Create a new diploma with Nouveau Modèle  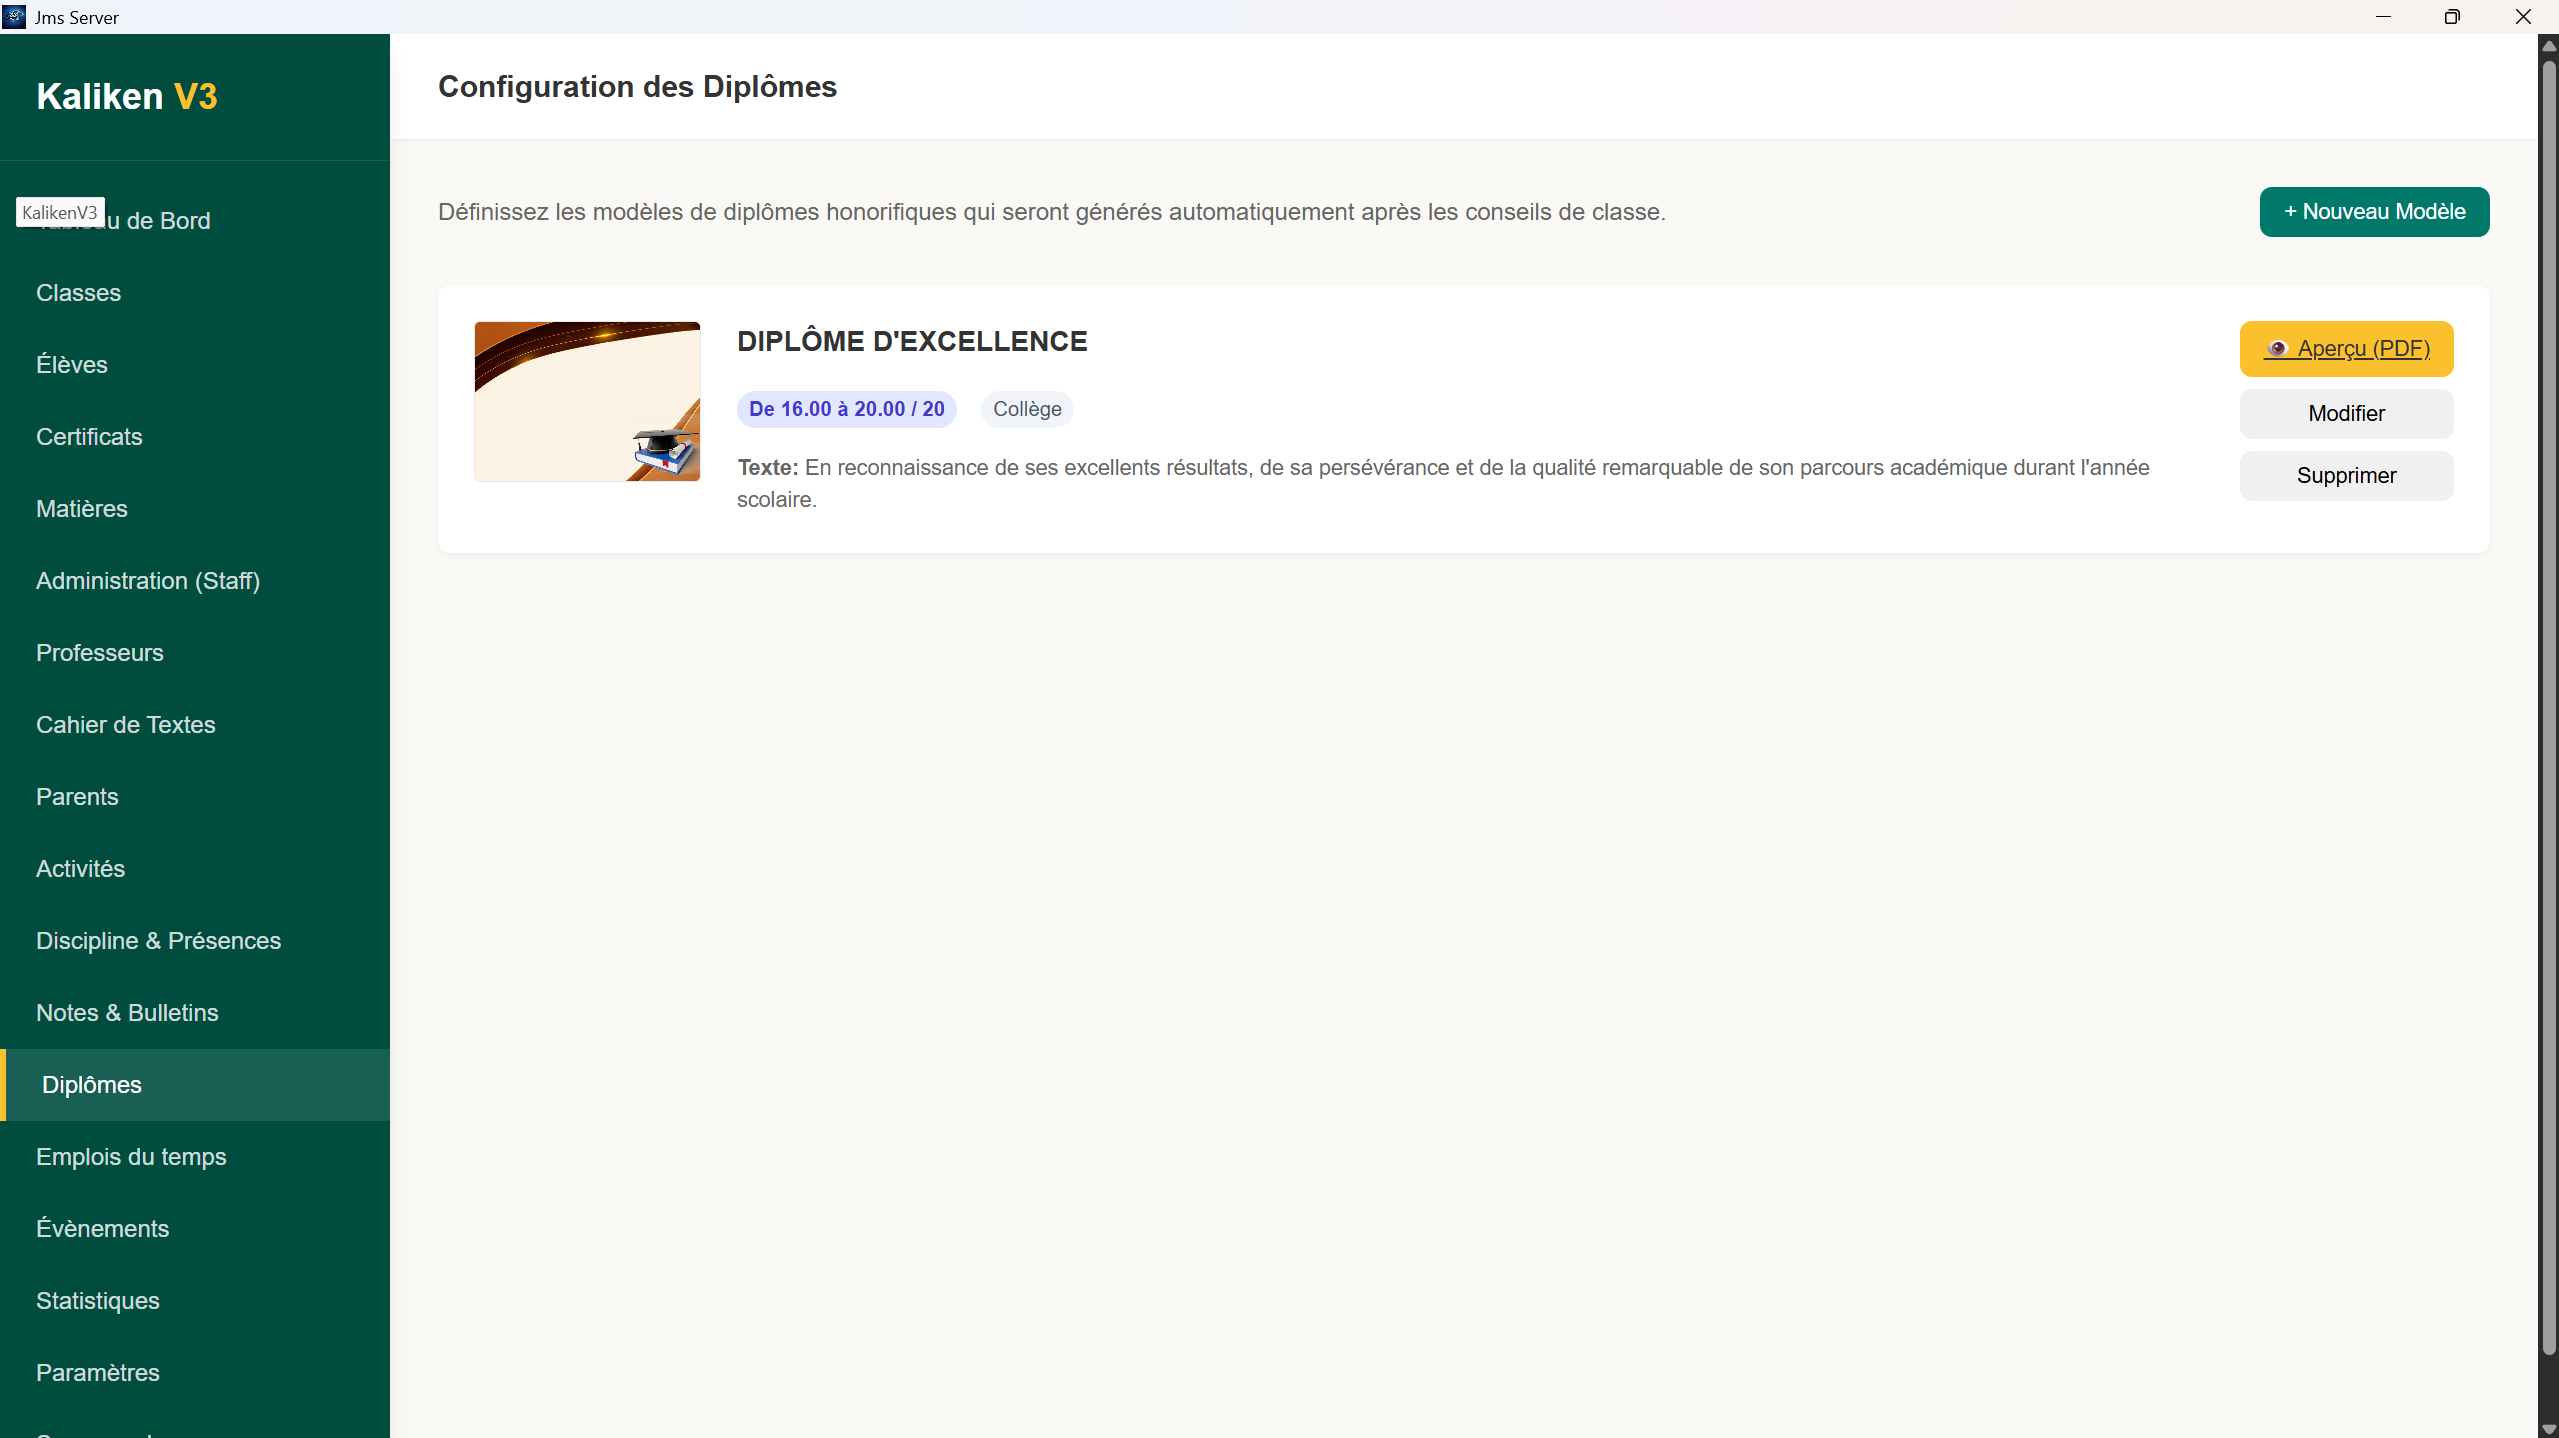[x=2373, y=212]
